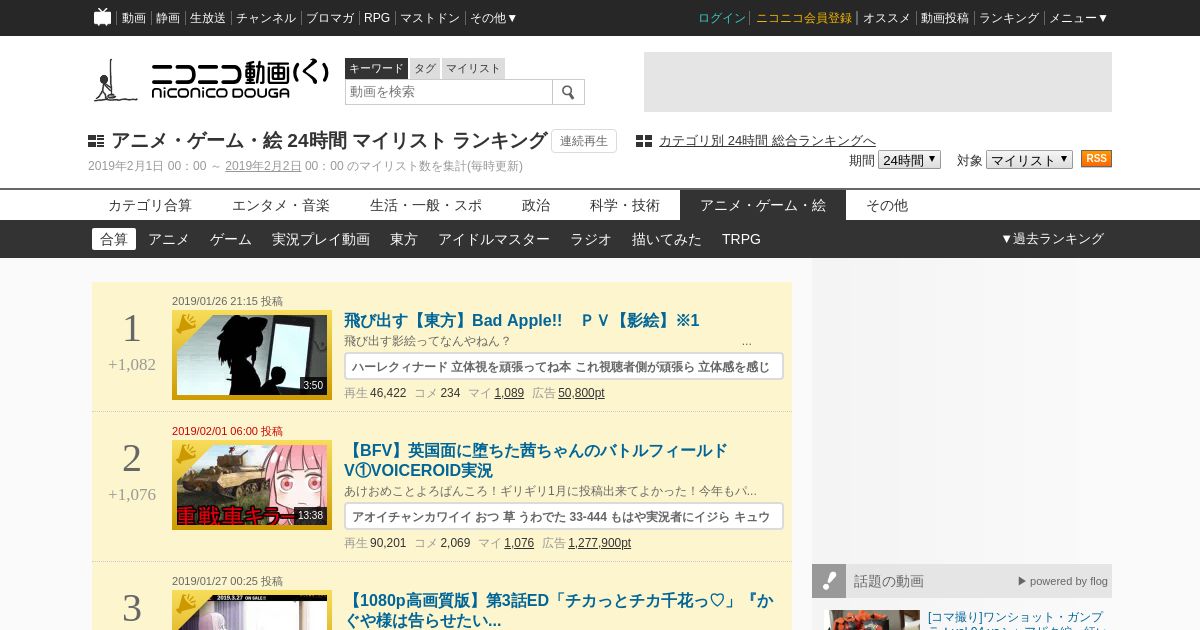Click RPG in top navigation
The image size is (1200, 630).
(x=377, y=18)
